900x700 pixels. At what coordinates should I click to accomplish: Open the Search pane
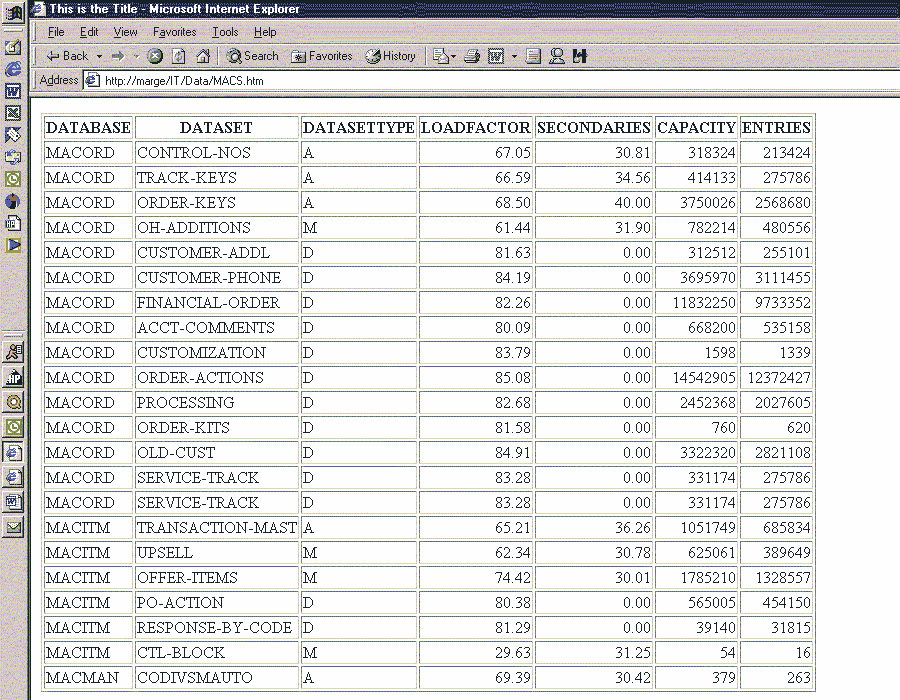pos(252,56)
